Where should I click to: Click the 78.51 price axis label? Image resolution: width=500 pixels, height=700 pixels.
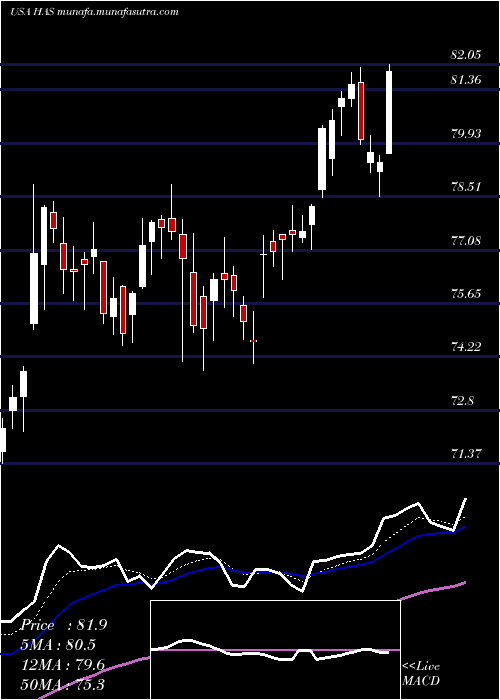(466, 186)
